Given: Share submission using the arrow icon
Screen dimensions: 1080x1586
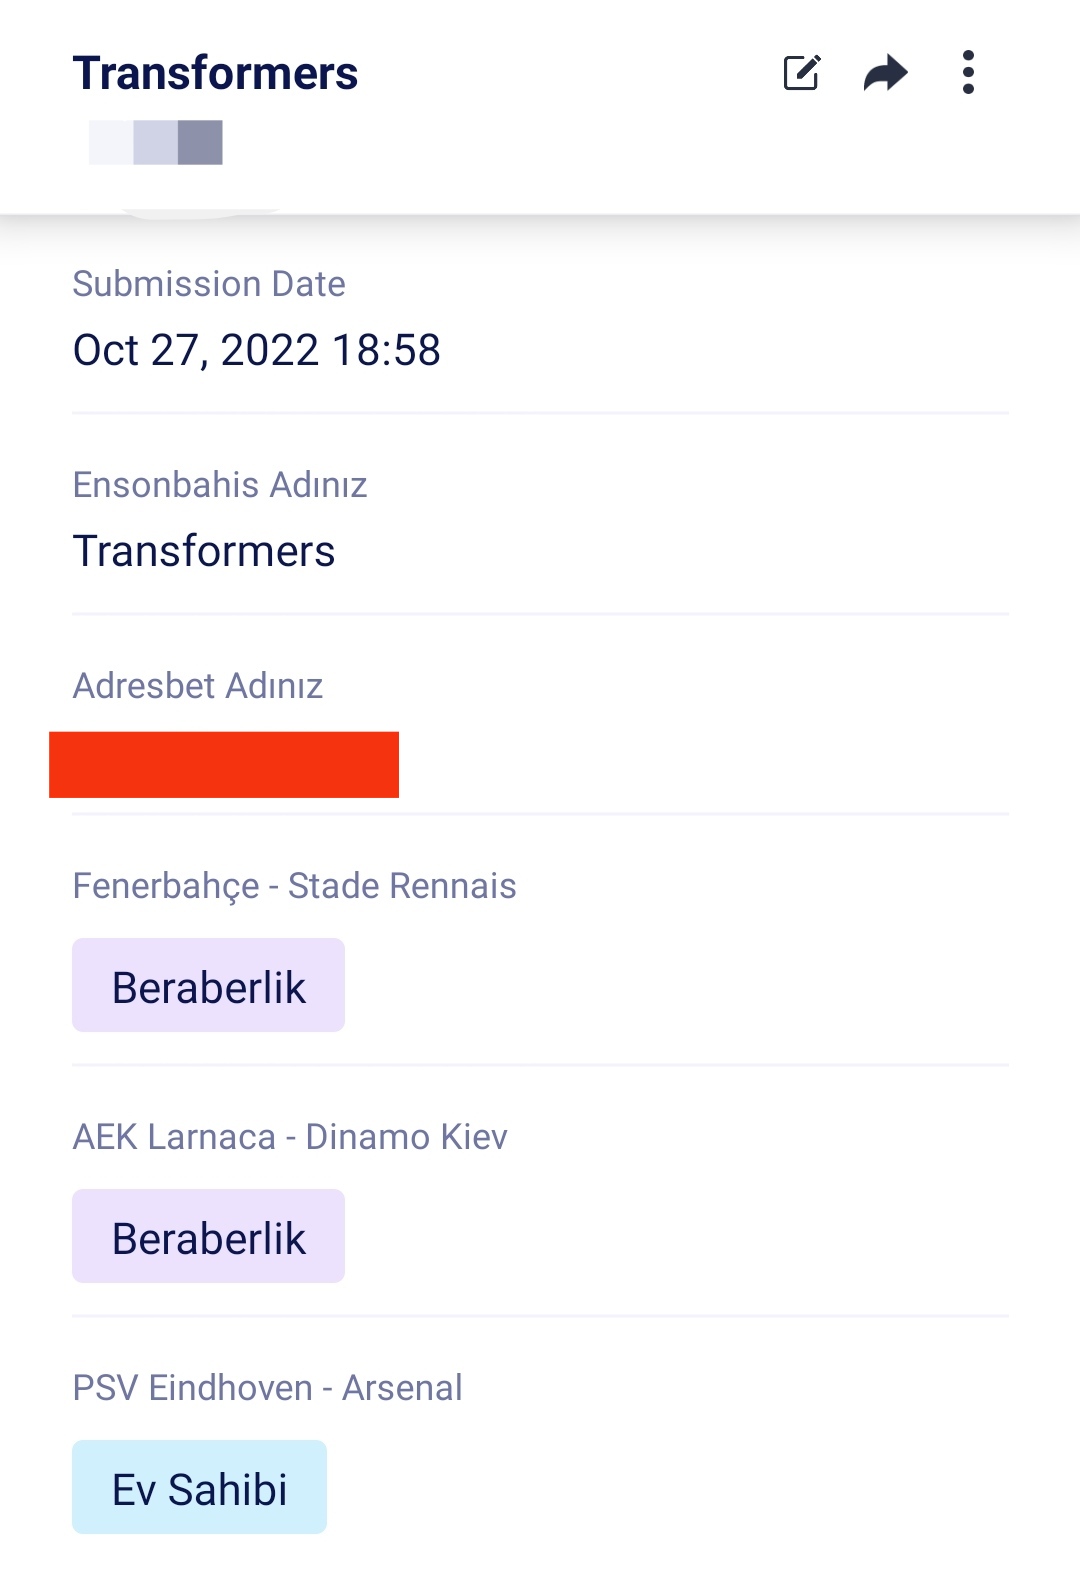Looking at the screenshot, I should [x=885, y=73].
